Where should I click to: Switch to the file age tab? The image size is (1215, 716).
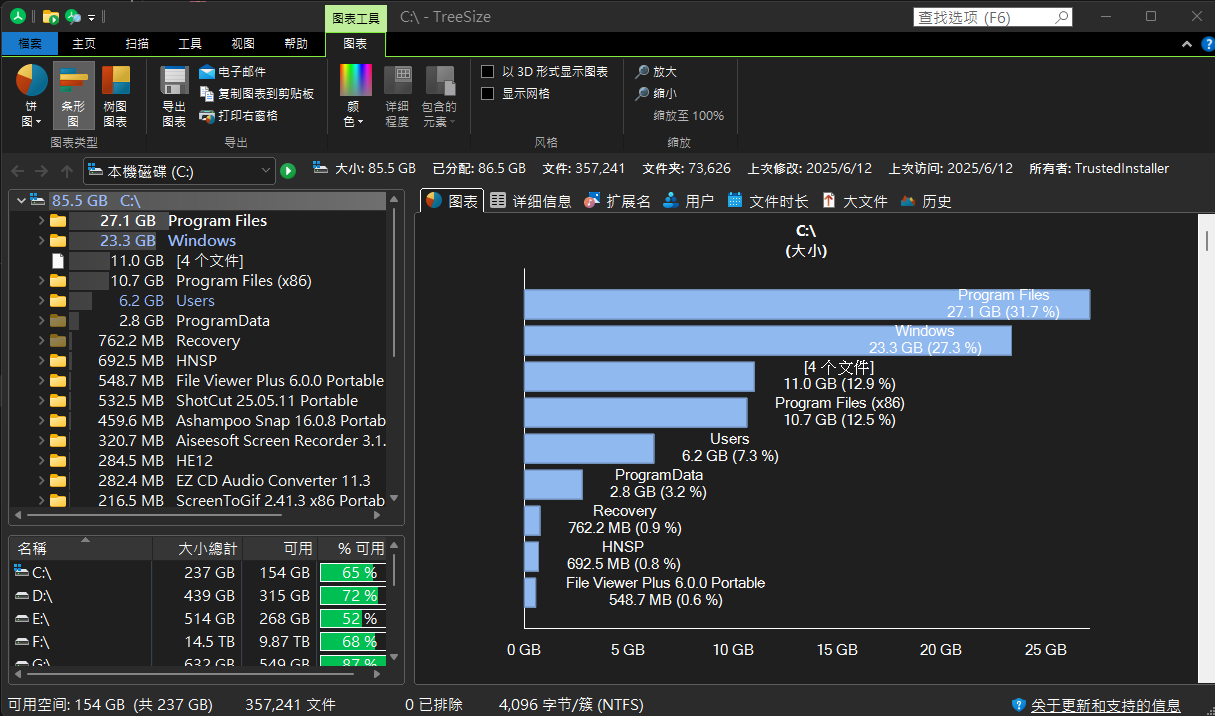pyautogui.click(x=768, y=201)
